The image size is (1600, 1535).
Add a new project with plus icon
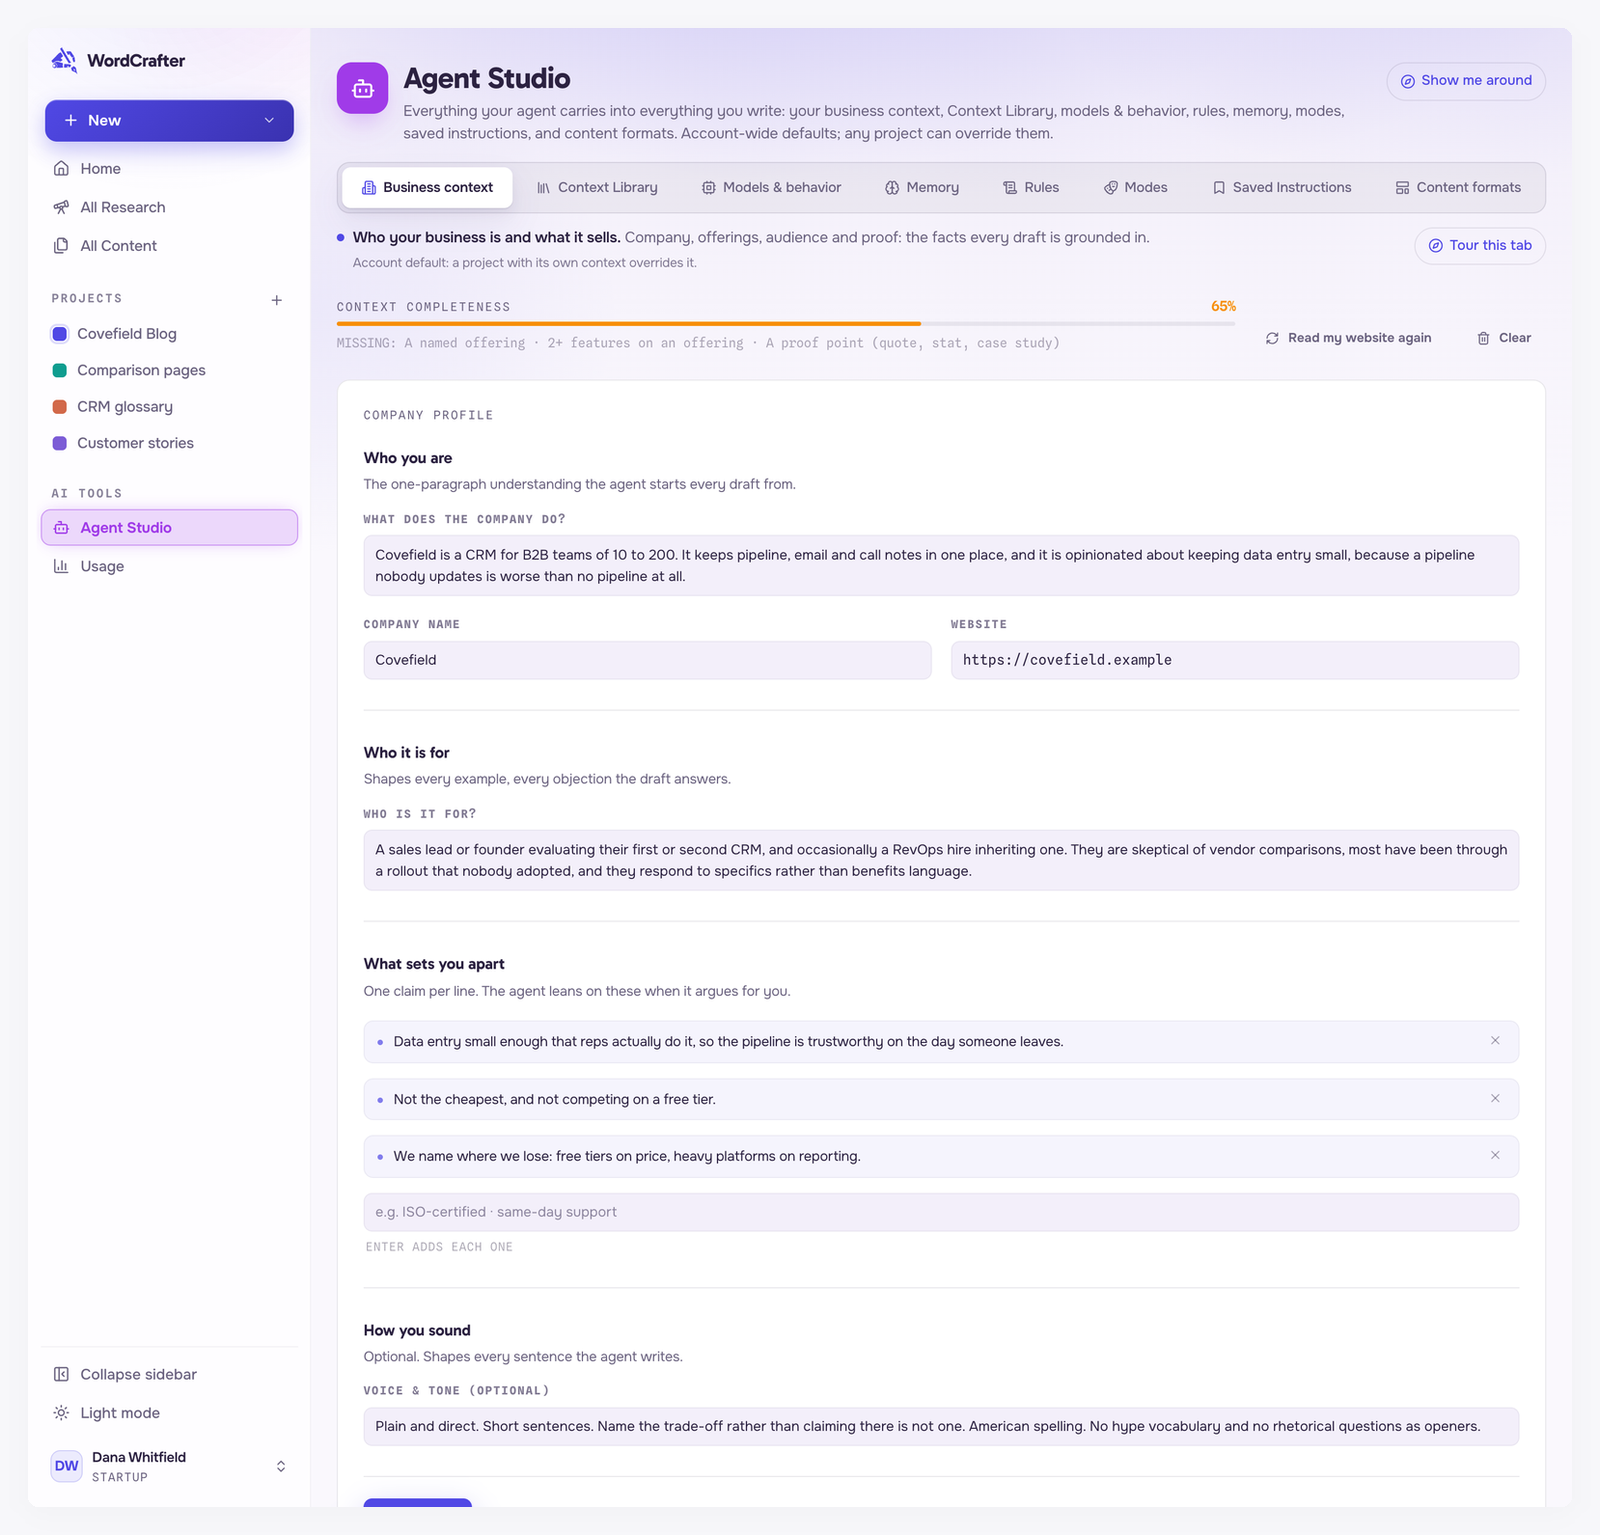tap(277, 300)
